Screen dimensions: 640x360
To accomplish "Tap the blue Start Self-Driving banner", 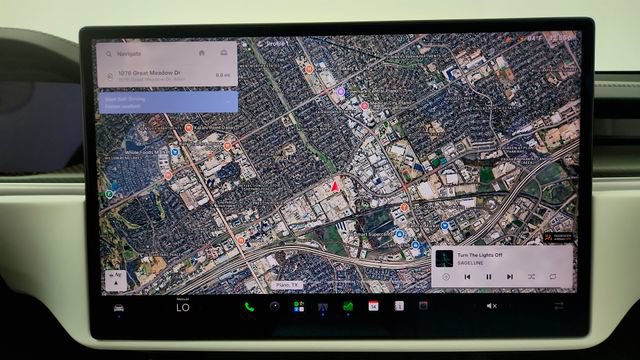I will [x=168, y=102].
